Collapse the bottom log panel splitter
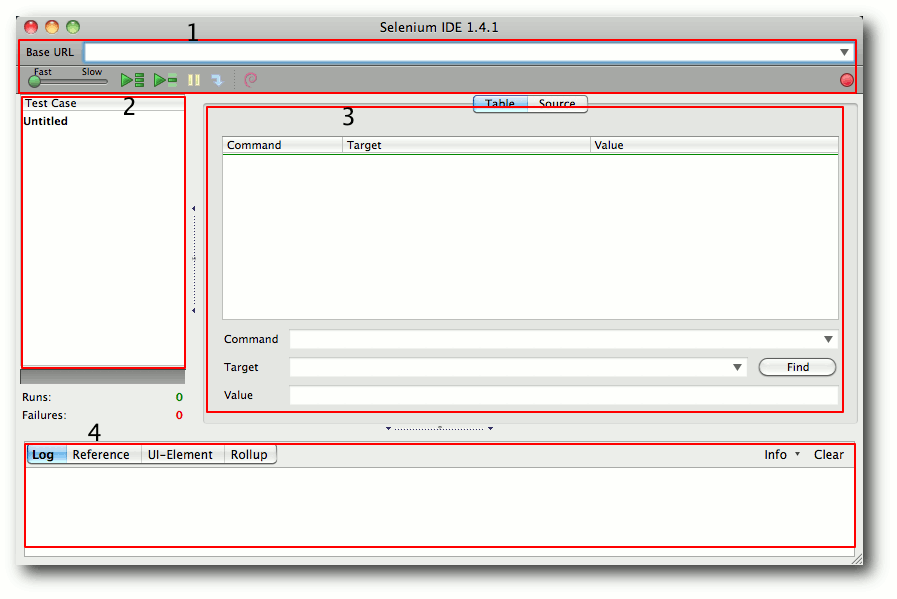 coord(439,428)
